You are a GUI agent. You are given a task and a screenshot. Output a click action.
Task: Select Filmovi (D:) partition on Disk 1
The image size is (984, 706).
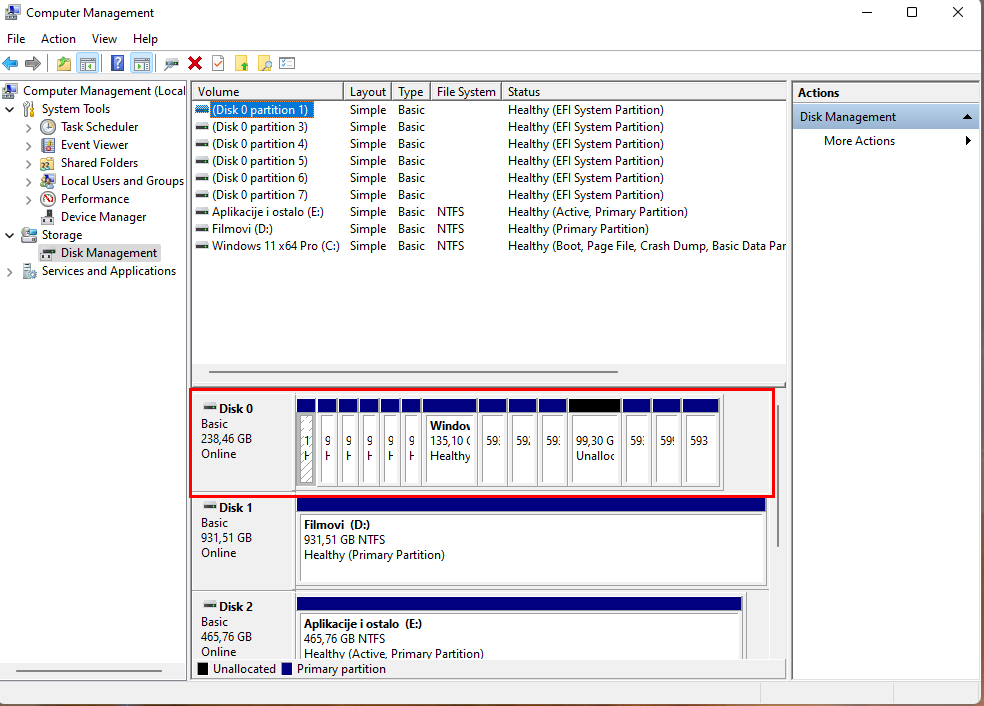(532, 542)
